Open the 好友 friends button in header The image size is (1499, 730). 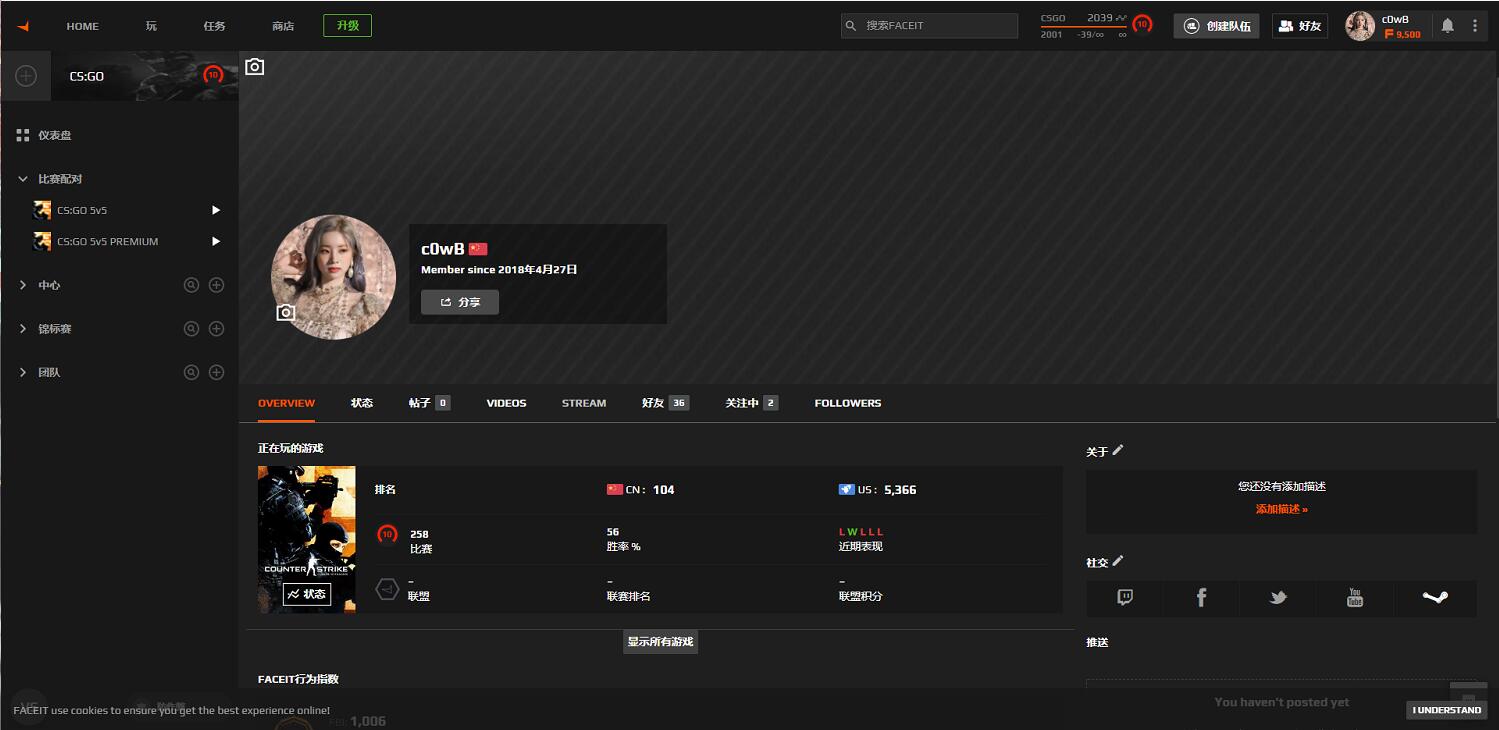coord(1299,26)
